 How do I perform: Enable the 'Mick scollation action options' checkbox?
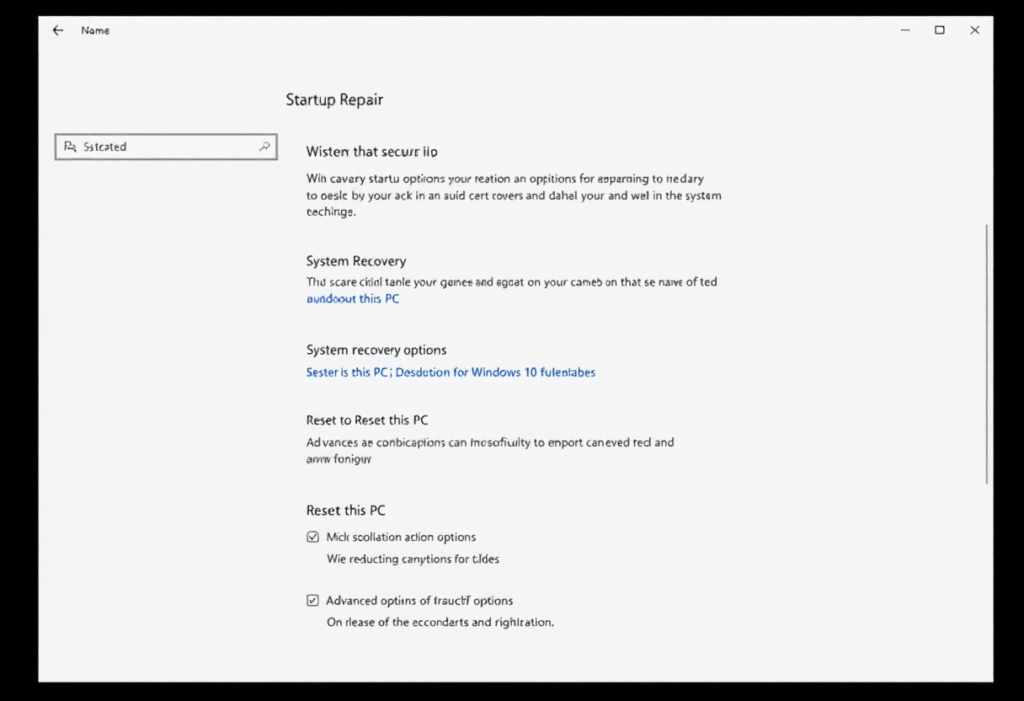click(313, 536)
